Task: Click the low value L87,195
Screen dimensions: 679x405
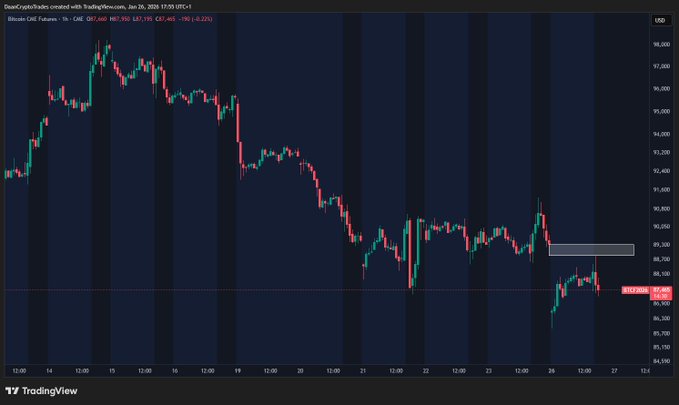Action: pos(142,19)
